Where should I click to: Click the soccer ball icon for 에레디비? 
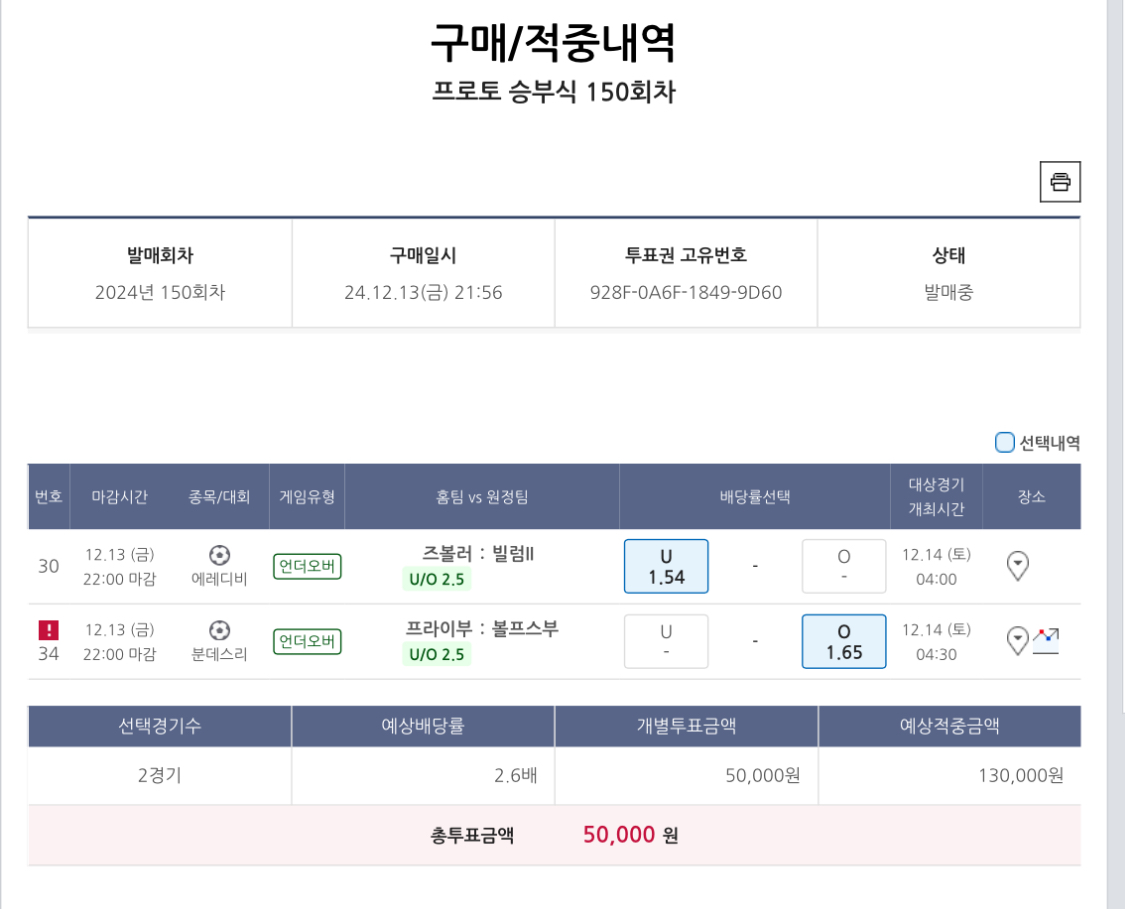(x=219, y=554)
